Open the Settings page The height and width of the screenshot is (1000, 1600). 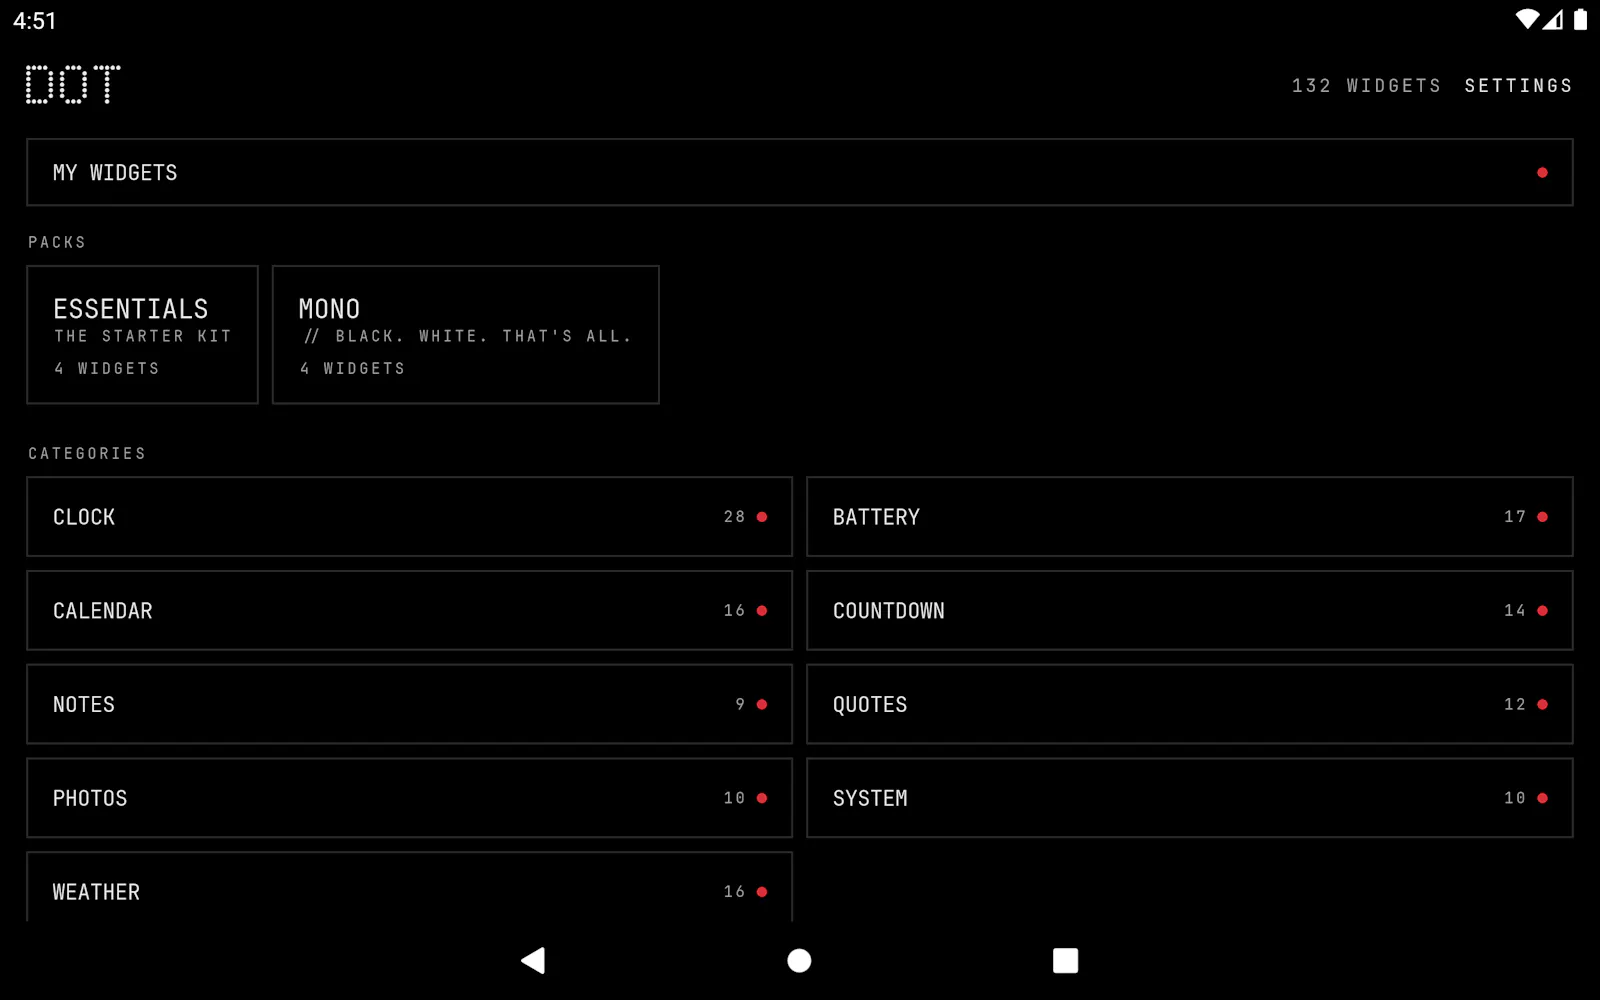[1518, 86]
